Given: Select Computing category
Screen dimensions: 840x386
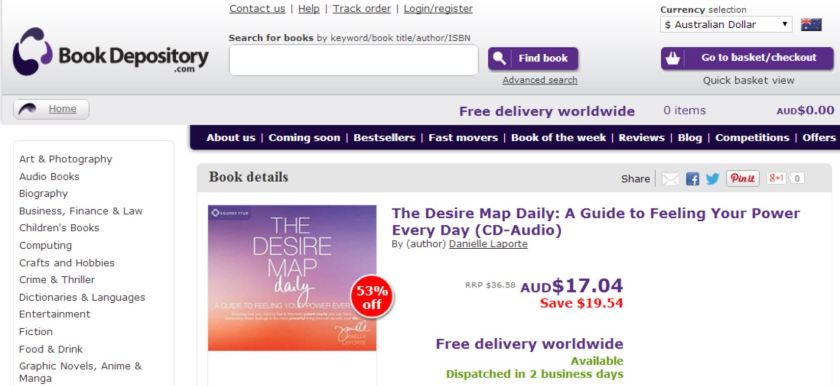Looking at the screenshot, I should click(x=45, y=245).
